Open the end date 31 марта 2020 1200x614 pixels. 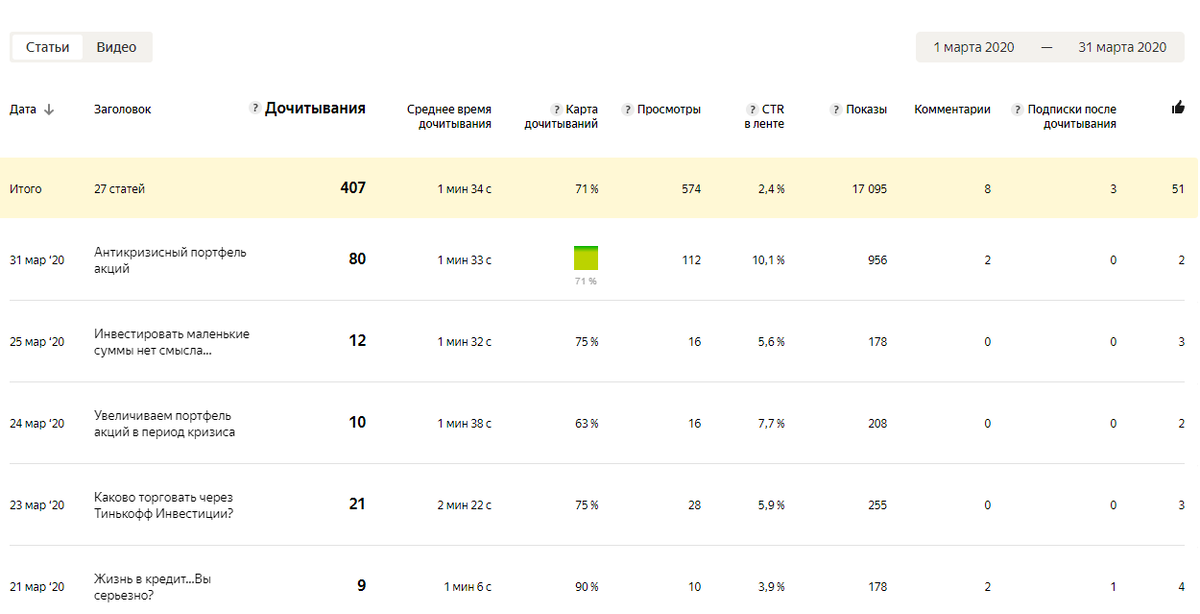point(1122,47)
